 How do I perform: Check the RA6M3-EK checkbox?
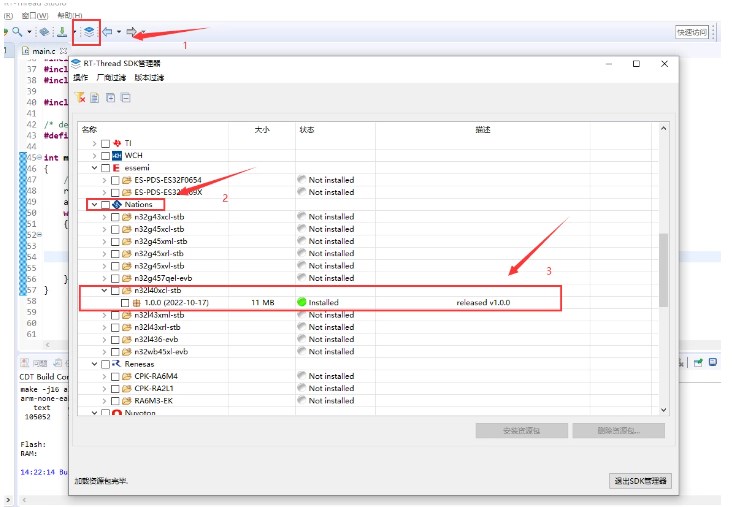(115, 401)
